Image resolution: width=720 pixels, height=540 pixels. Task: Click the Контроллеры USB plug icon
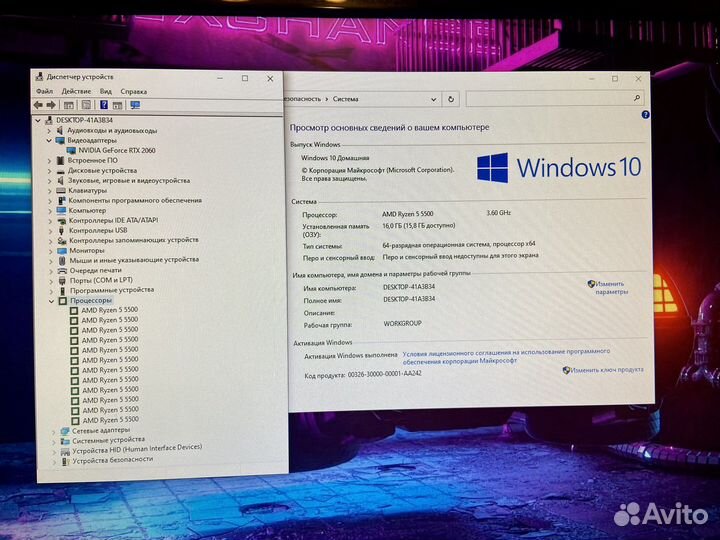tap(62, 230)
